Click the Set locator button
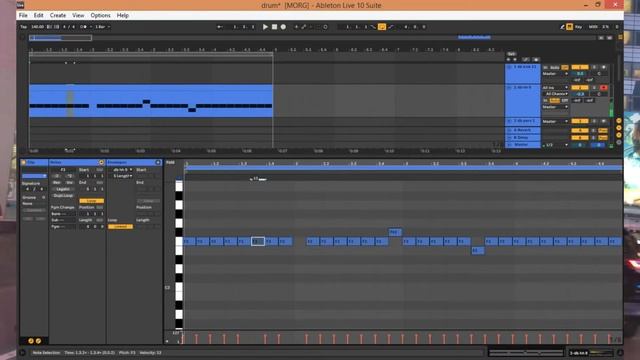 point(511,54)
